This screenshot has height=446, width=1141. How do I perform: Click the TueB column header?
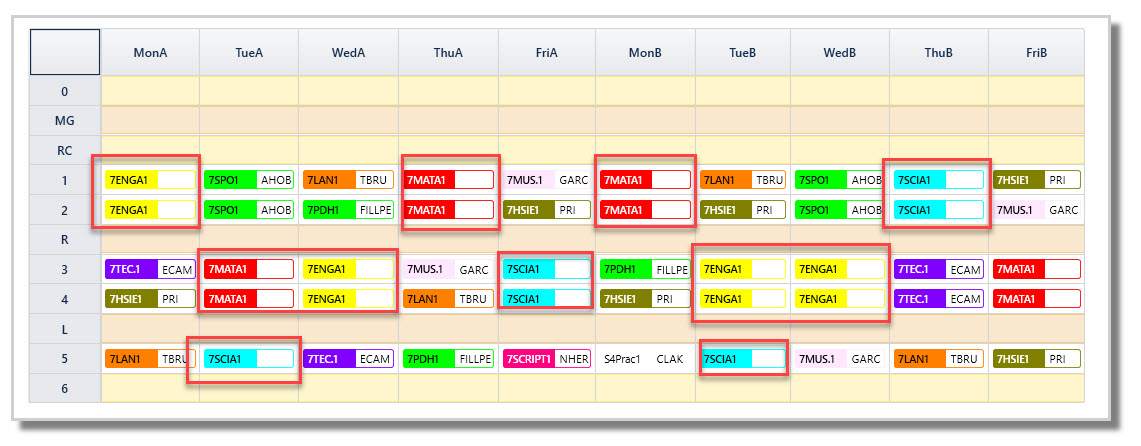[742, 52]
